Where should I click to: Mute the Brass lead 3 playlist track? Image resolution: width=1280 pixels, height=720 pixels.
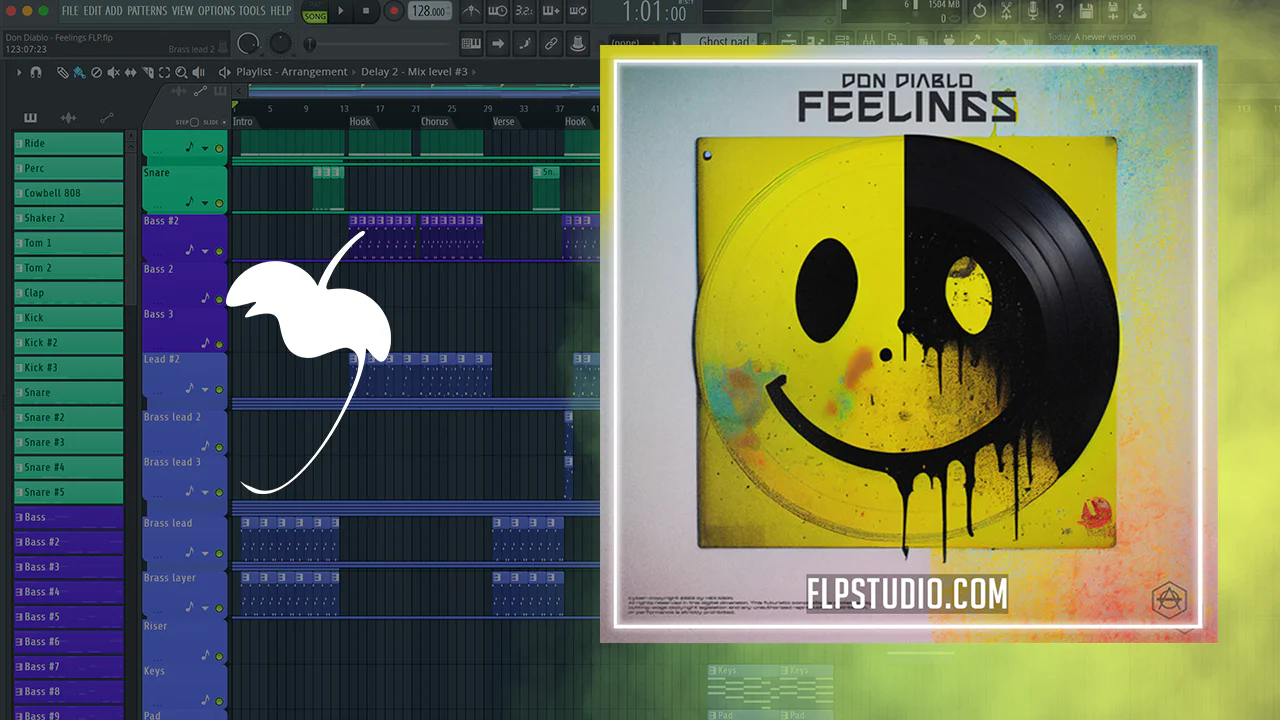click(x=219, y=493)
